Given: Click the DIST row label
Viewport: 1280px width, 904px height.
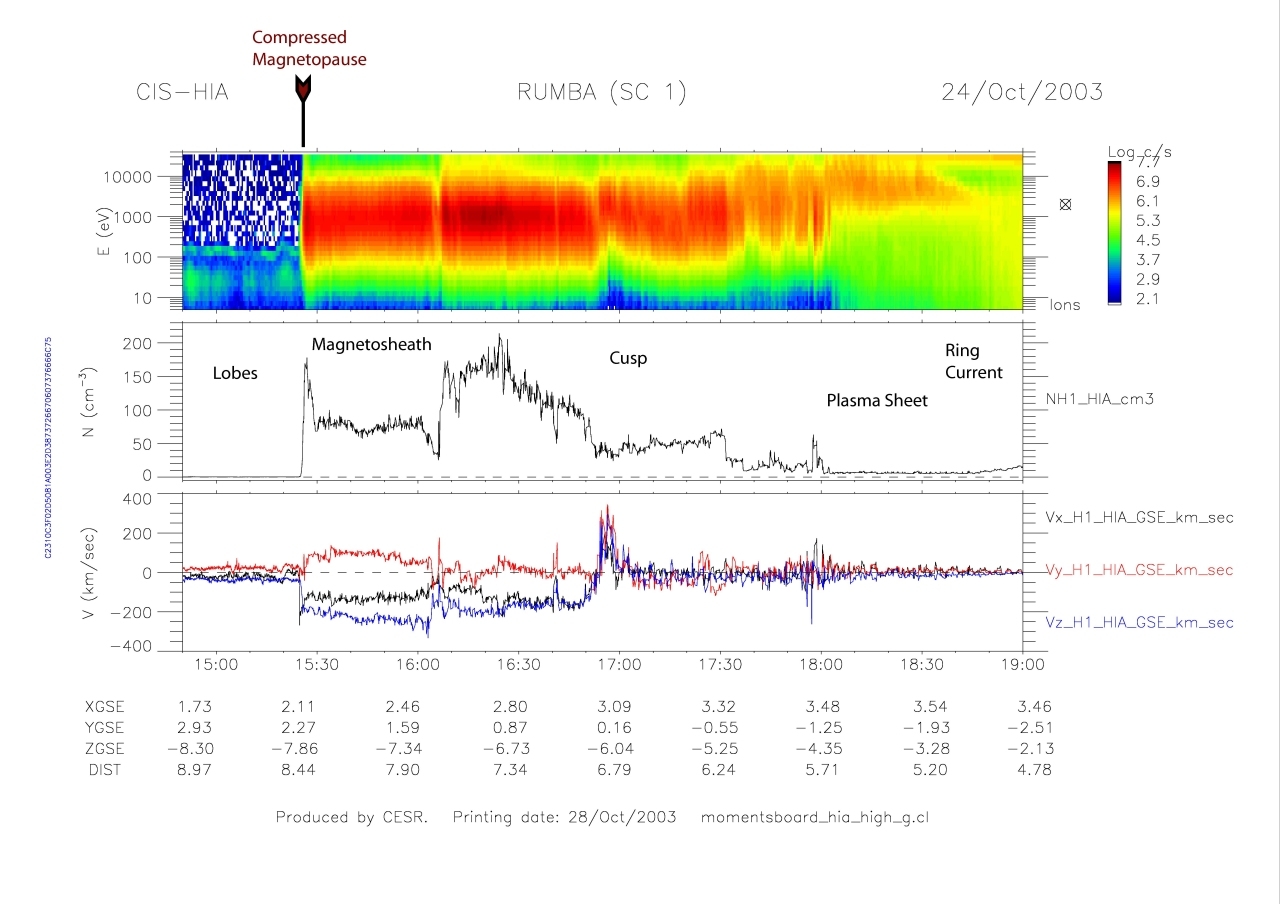Looking at the screenshot, I should click(104, 770).
